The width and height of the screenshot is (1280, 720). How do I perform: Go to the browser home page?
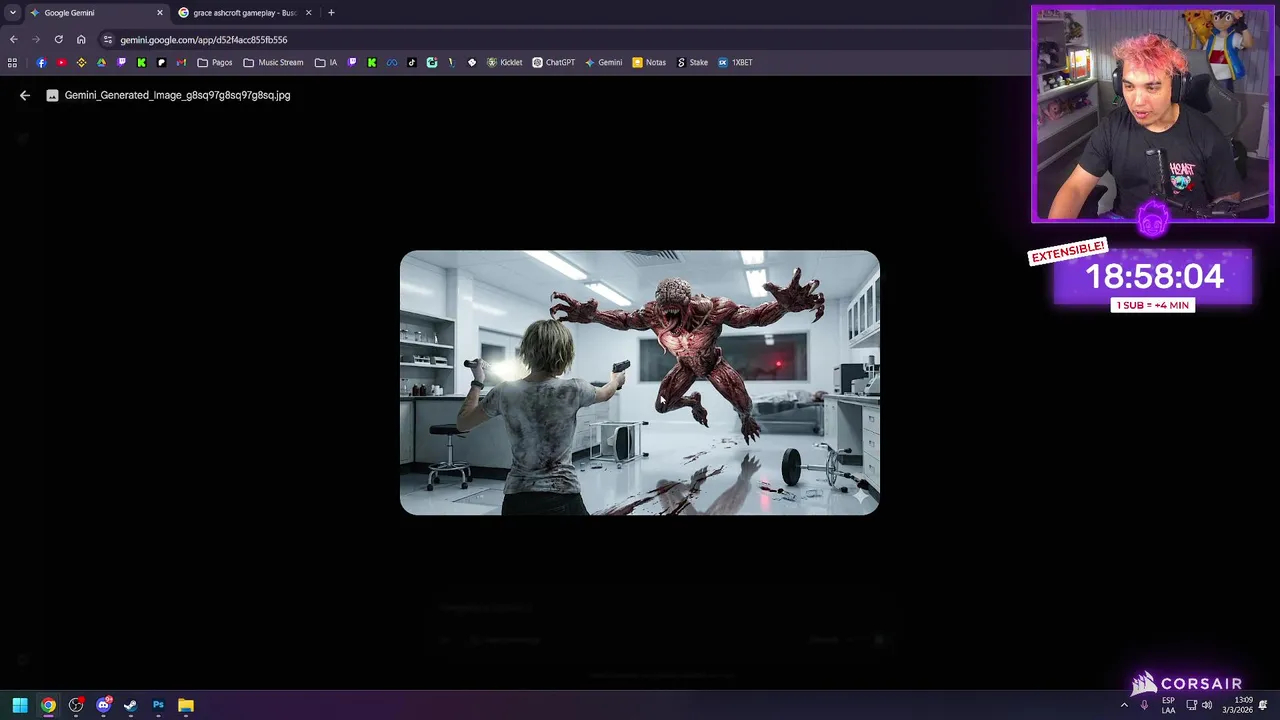81,40
